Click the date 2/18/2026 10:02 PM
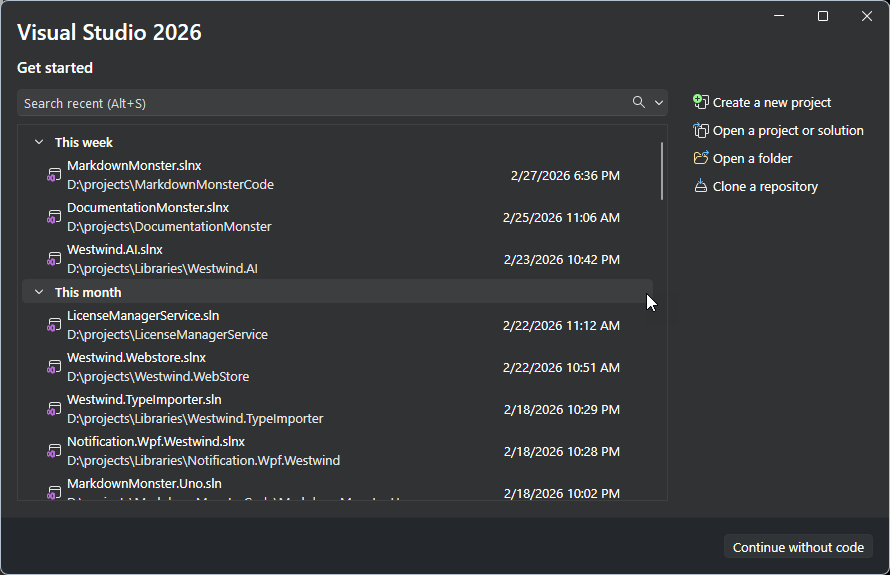This screenshot has height=575, width=890. pyautogui.click(x=562, y=493)
